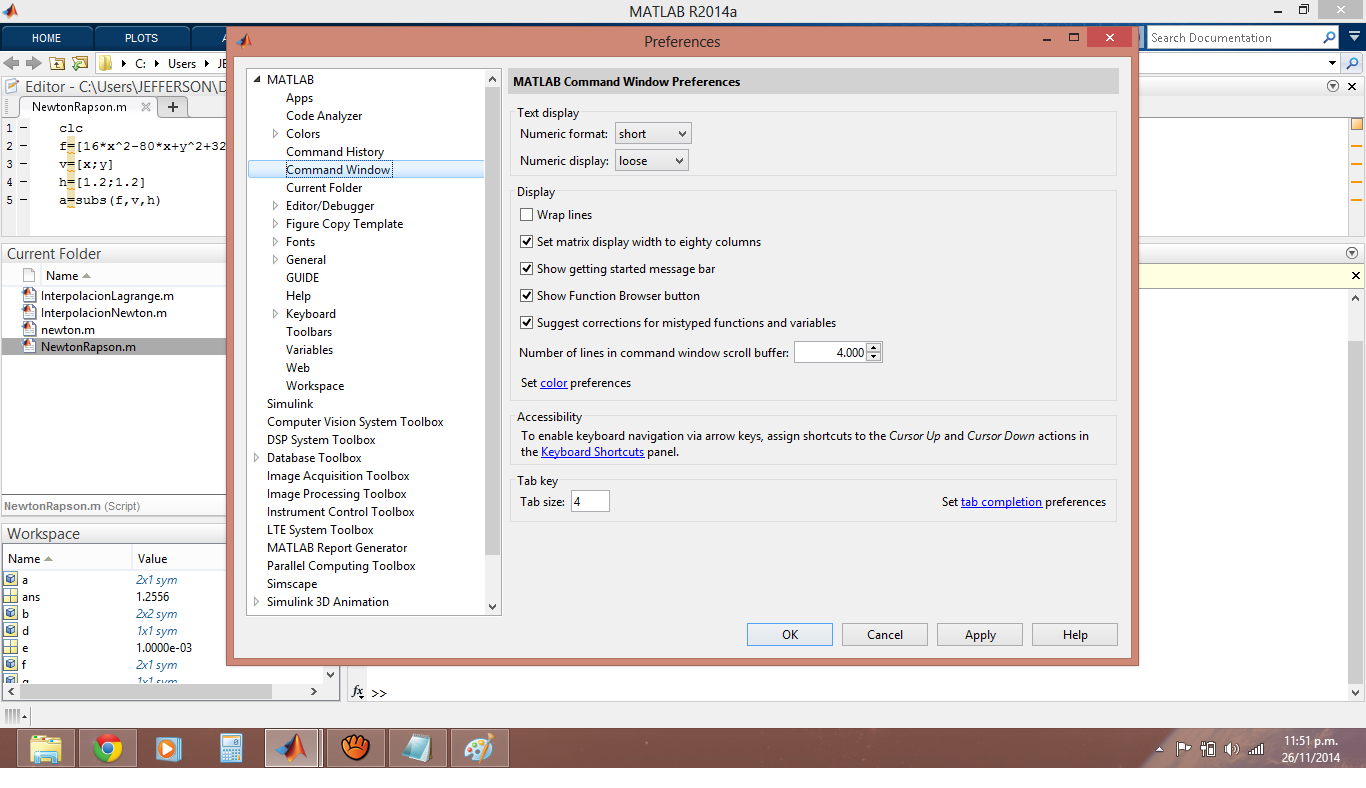Select the NewtonRapson.m editor tab
This screenshot has height=788, width=1366.
point(79,107)
